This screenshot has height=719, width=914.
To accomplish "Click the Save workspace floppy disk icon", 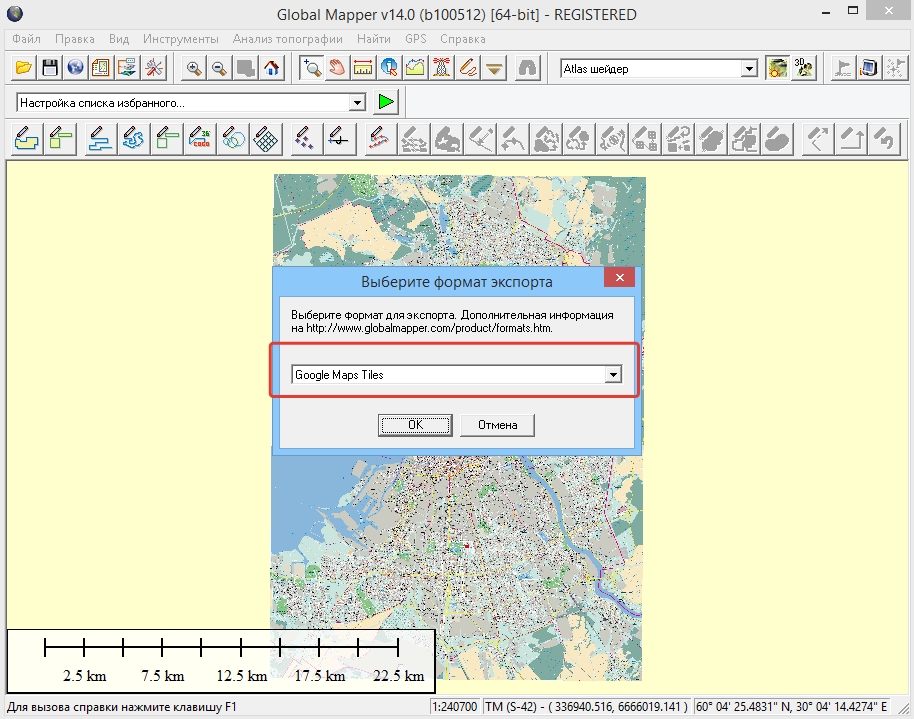I will coord(49,68).
